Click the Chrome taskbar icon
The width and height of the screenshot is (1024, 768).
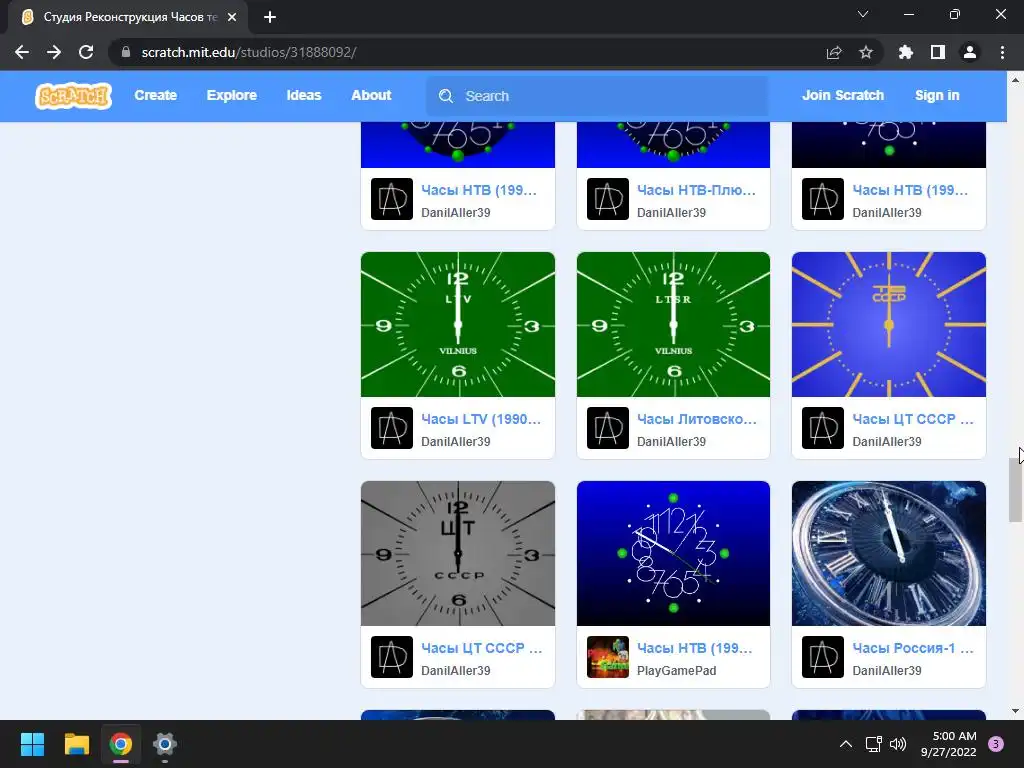coord(120,744)
